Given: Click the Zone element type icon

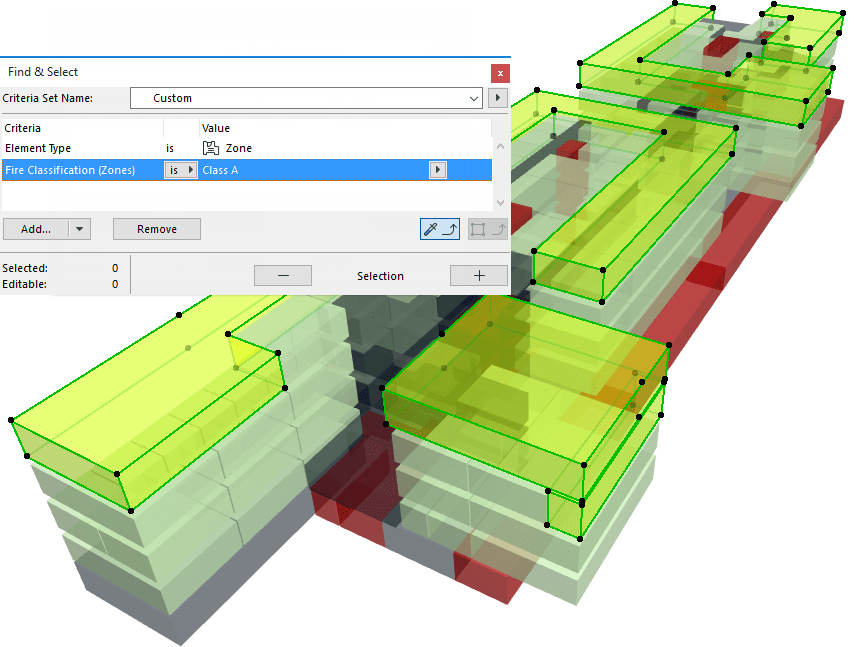Looking at the screenshot, I should coord(212,147).
